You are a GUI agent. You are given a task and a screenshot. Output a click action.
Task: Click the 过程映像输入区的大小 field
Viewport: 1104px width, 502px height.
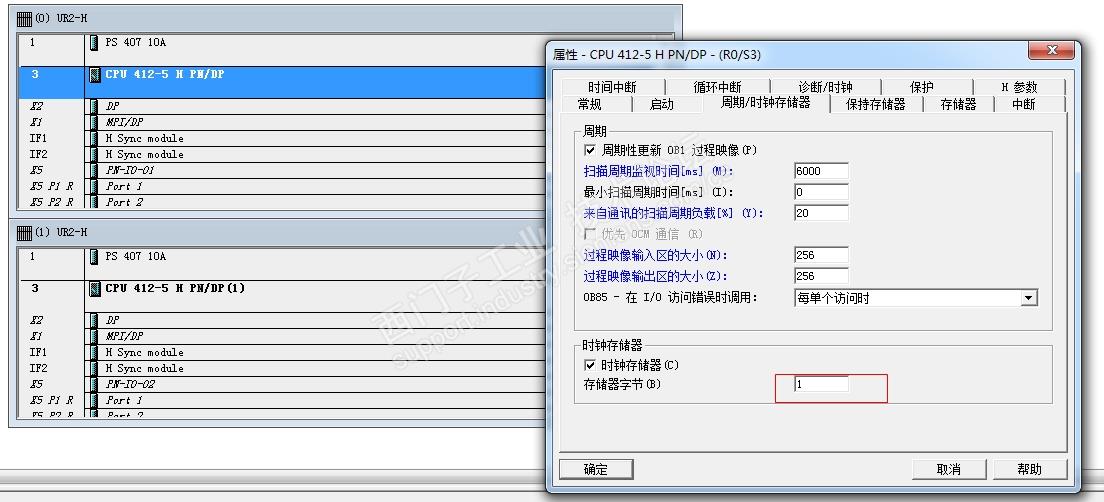click(x=821, y=255)
